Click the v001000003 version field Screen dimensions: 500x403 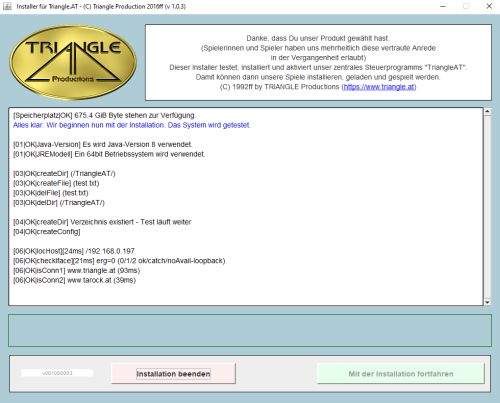57,373
